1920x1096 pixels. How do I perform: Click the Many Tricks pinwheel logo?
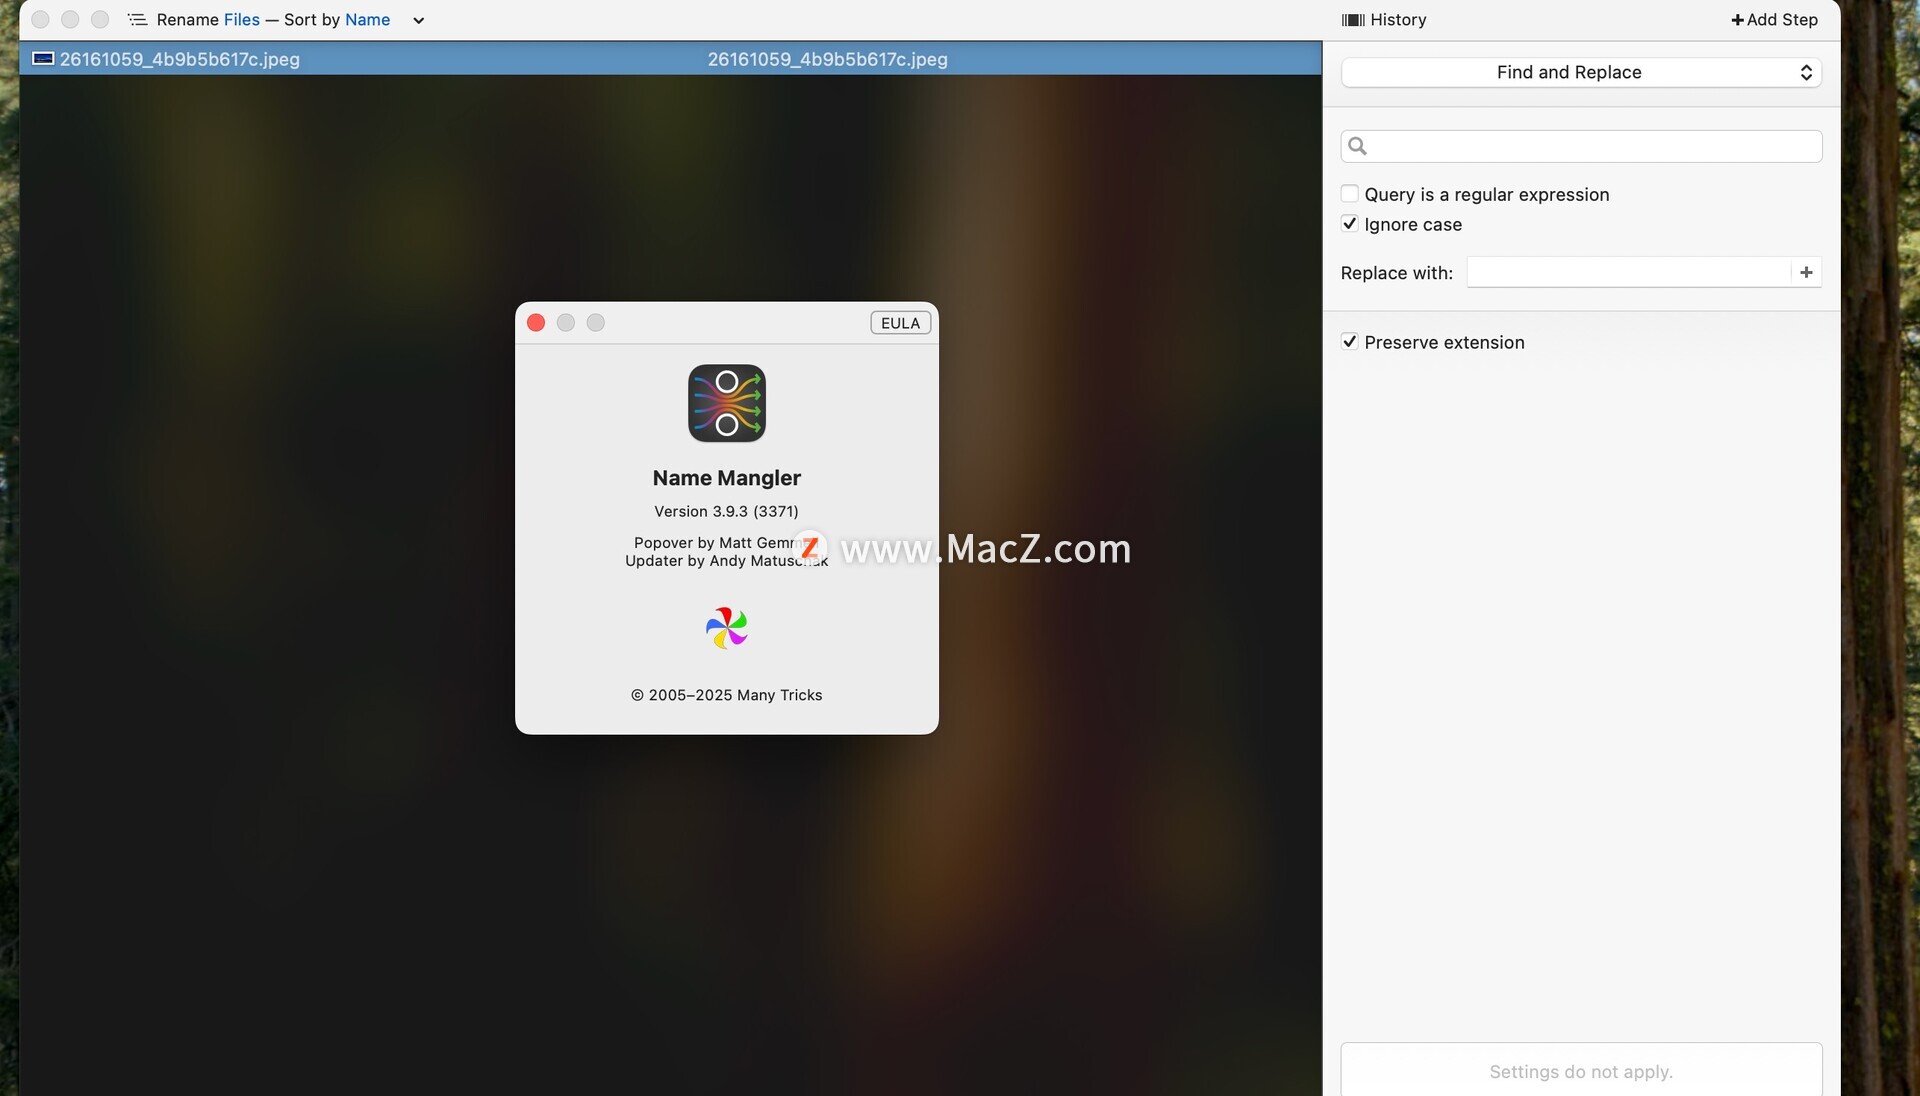(x=727, y=628)
